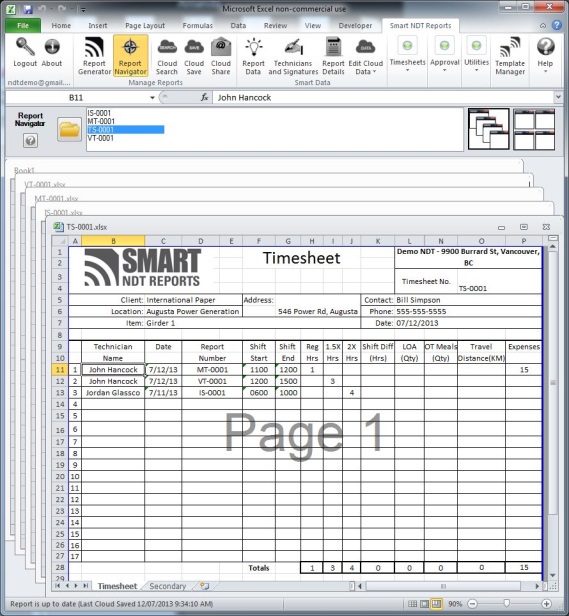Open Report Data lightbulb icon
This screenshot has height=616, width=569.
(253, 48)
